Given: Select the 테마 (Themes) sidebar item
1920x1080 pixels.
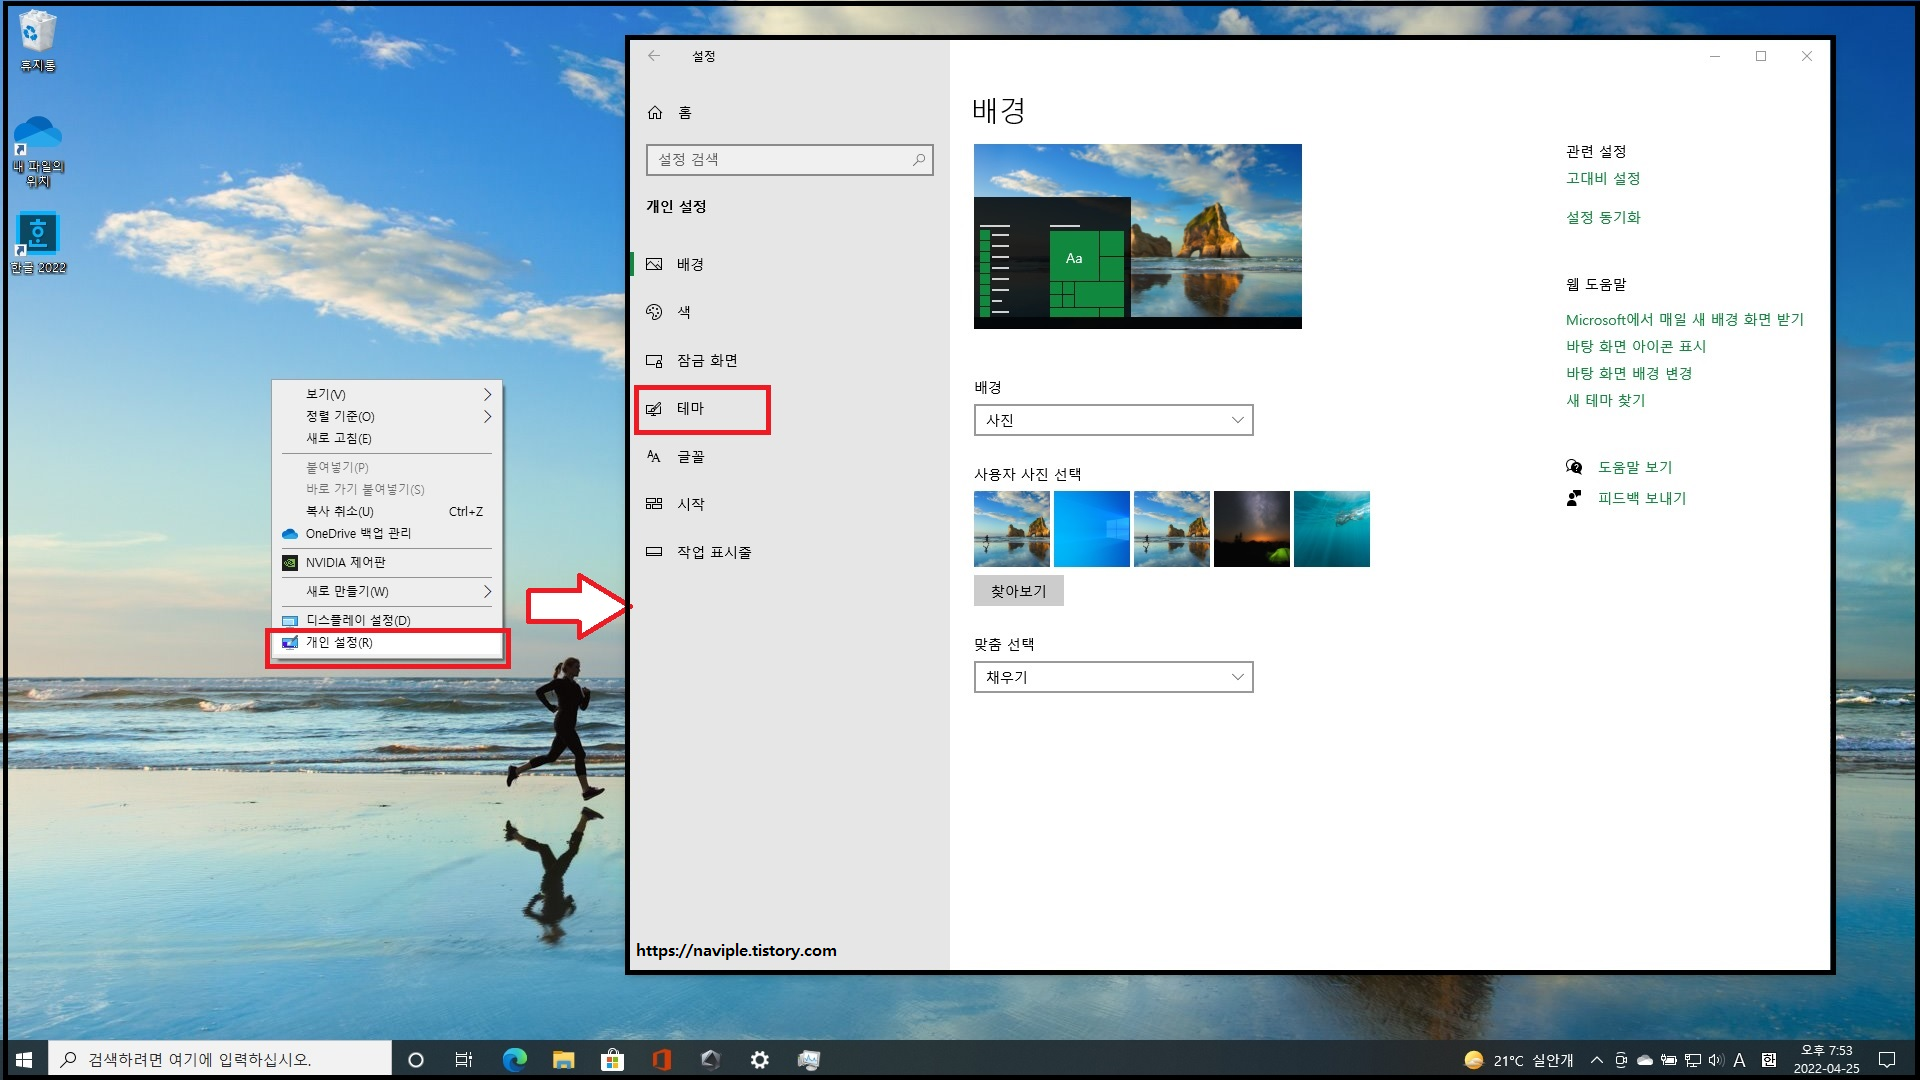Looking at the screenshot, I should coord(690,408).
